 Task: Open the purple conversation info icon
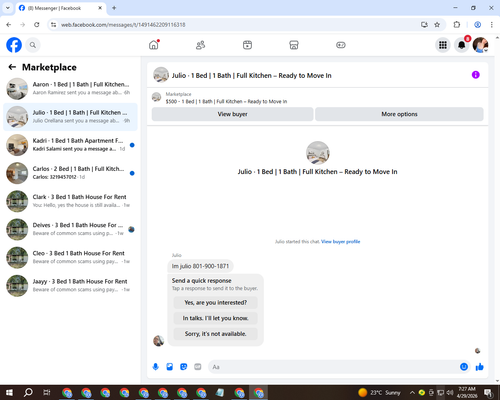[475, 75]
